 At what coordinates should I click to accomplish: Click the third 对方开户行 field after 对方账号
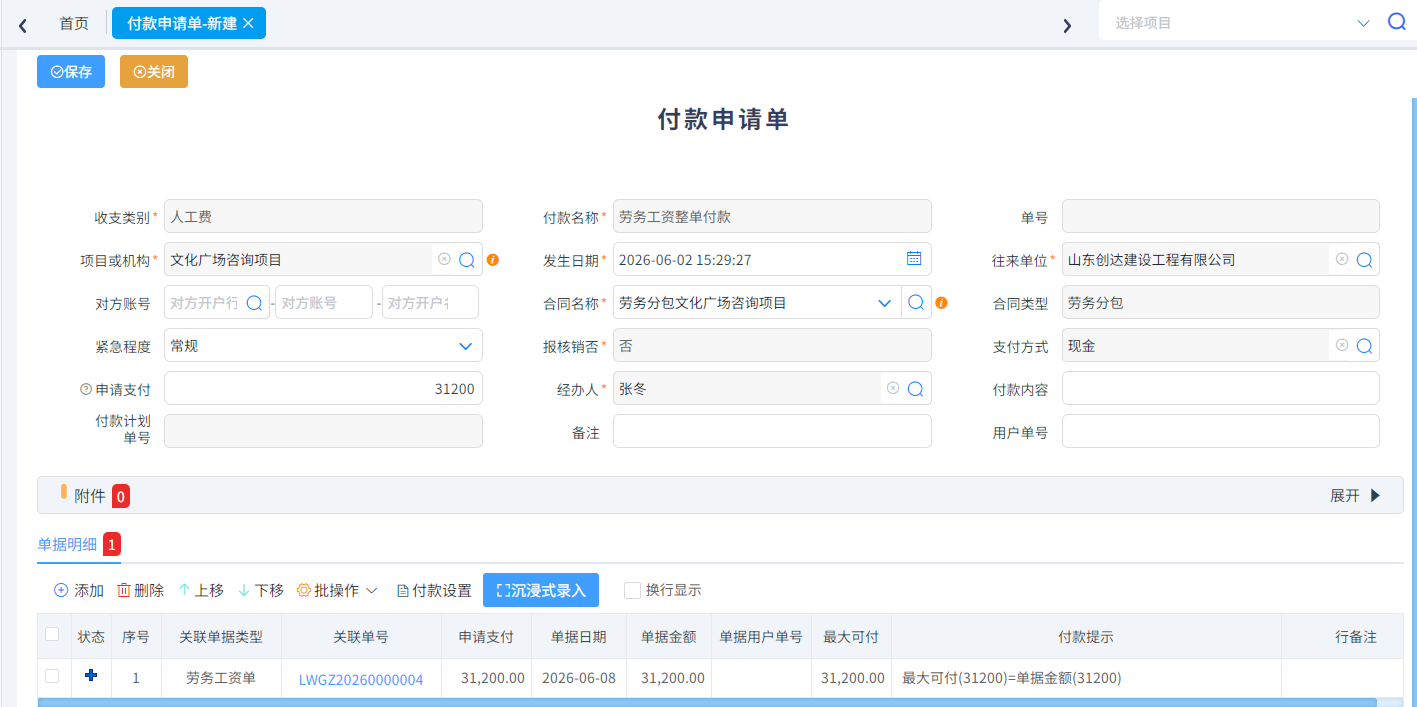coord(430,302)
